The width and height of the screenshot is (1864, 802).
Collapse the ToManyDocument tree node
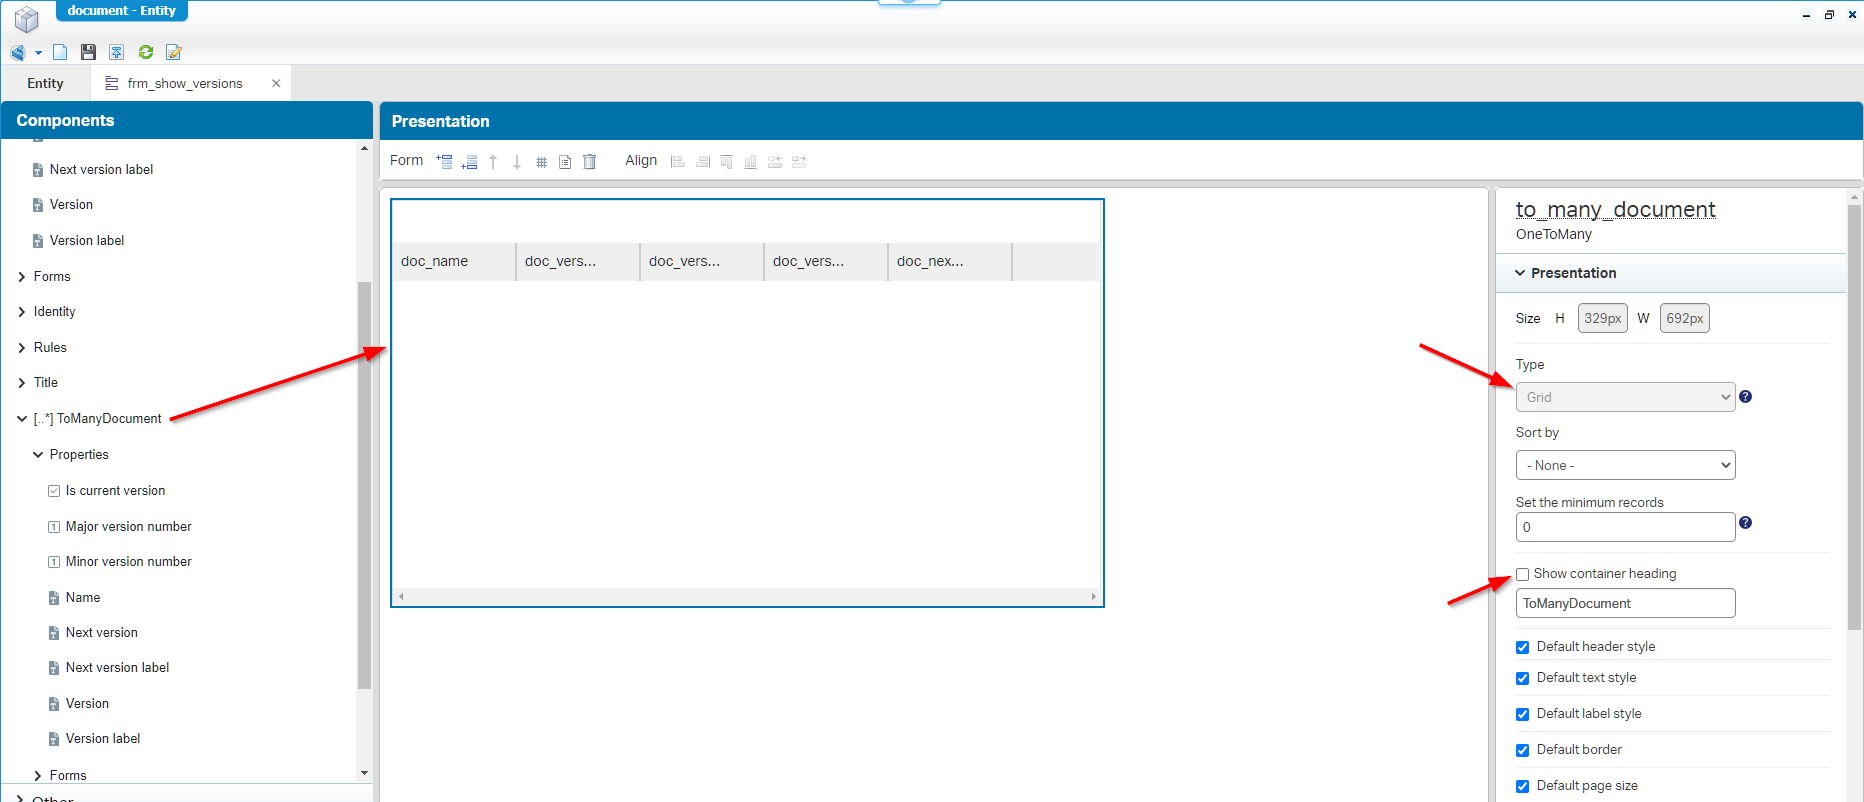coord(22,419)
